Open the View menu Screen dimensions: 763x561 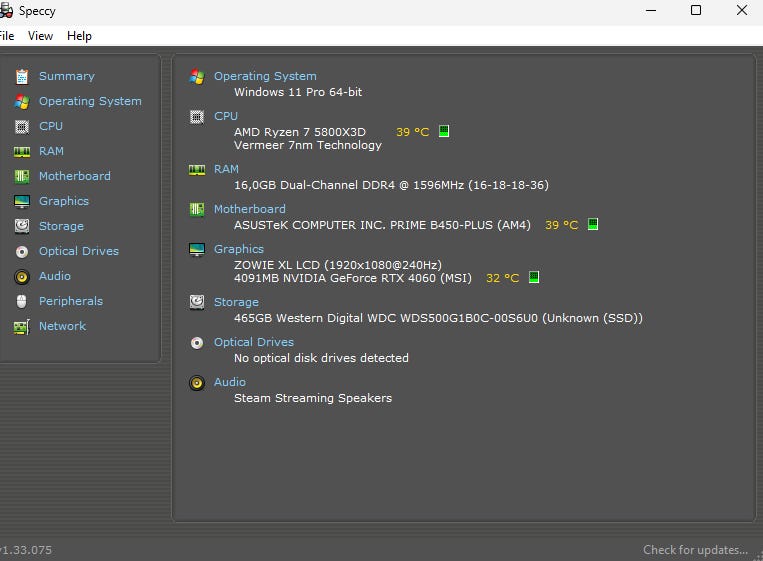[x=40, y=36]
